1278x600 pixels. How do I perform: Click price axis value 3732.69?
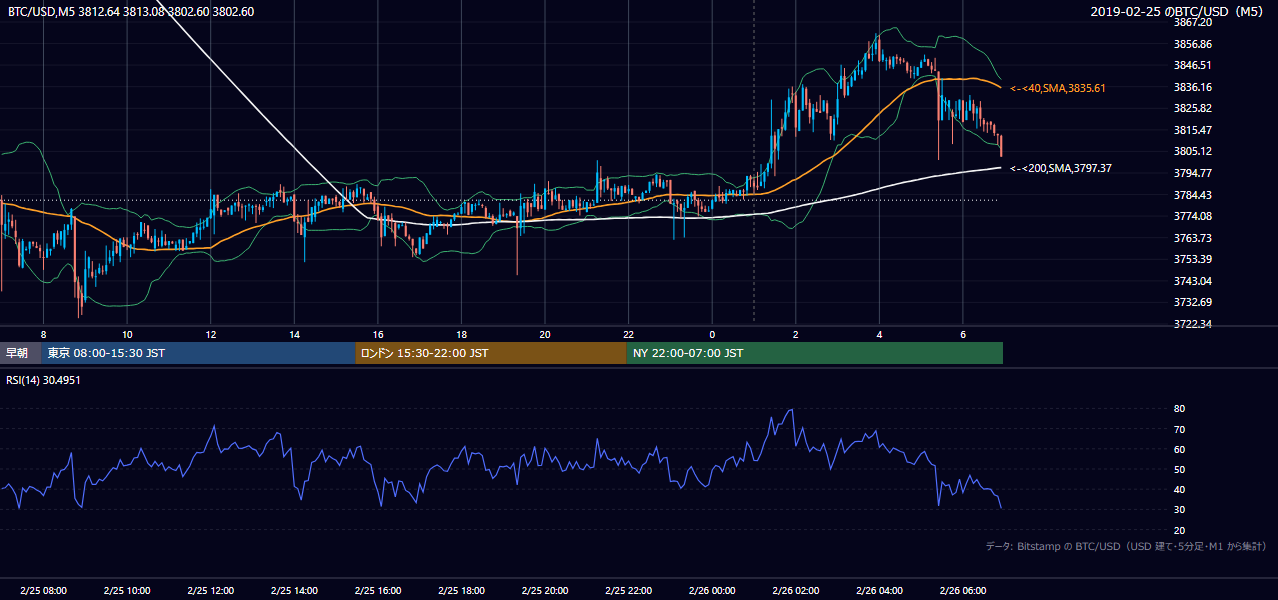1193,302
